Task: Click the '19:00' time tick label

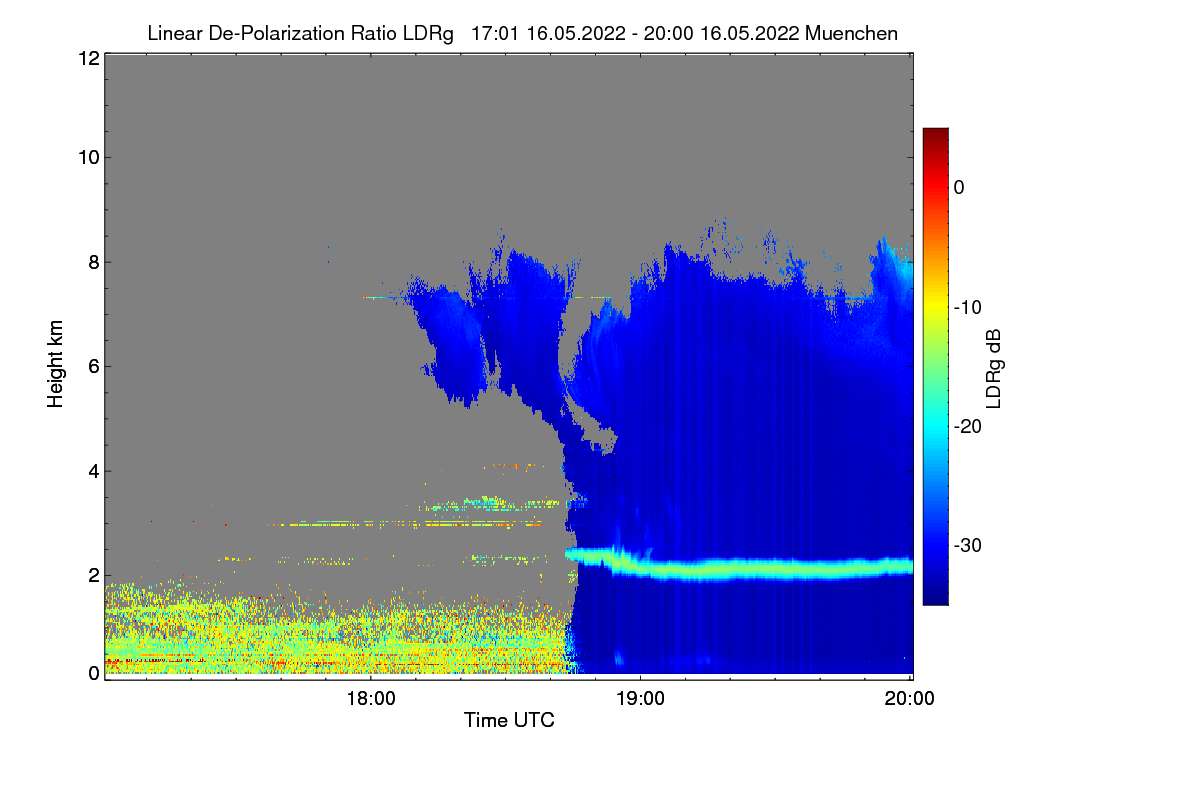Action: [x=640, y=699]
